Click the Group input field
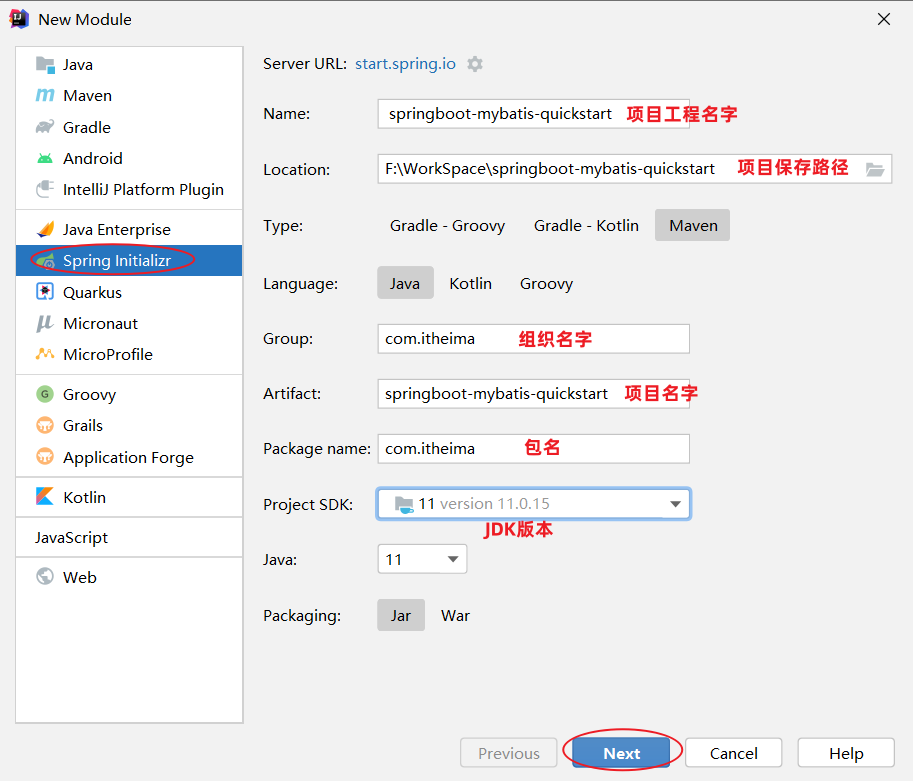The image size is (913, 781). 533,338
